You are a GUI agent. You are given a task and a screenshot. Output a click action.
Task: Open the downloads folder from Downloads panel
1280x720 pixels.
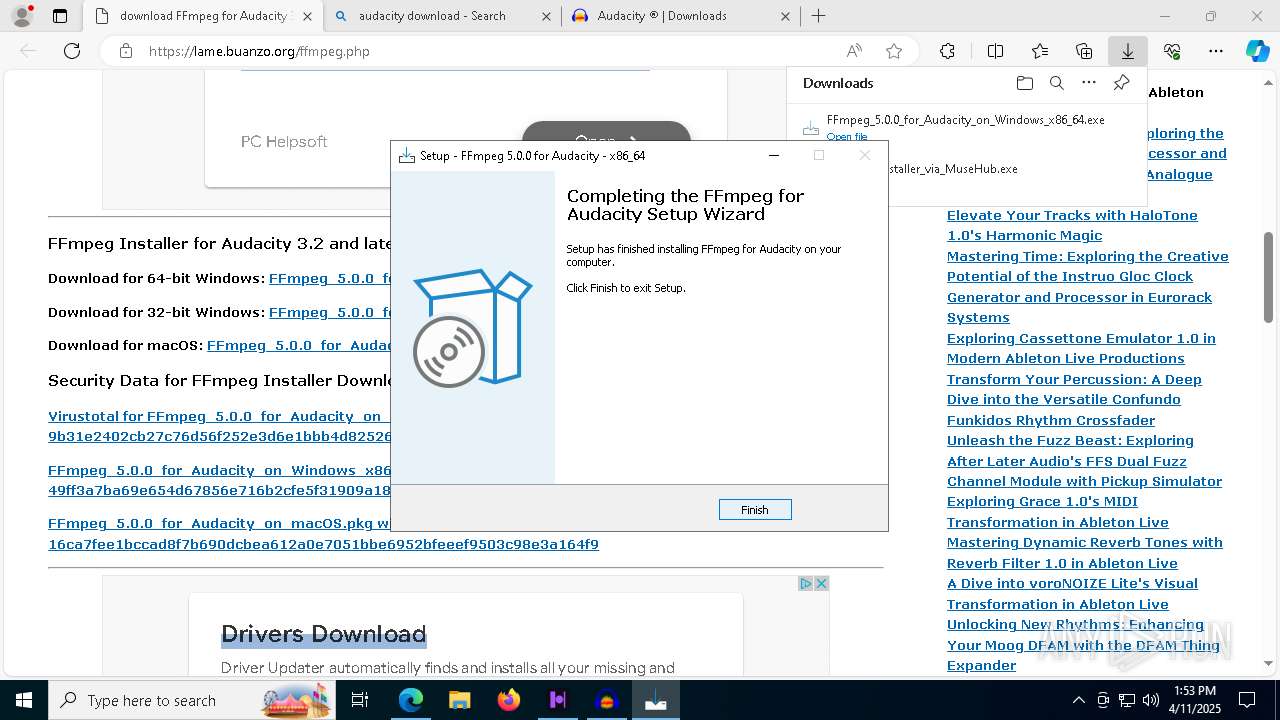coord(1024,83)
